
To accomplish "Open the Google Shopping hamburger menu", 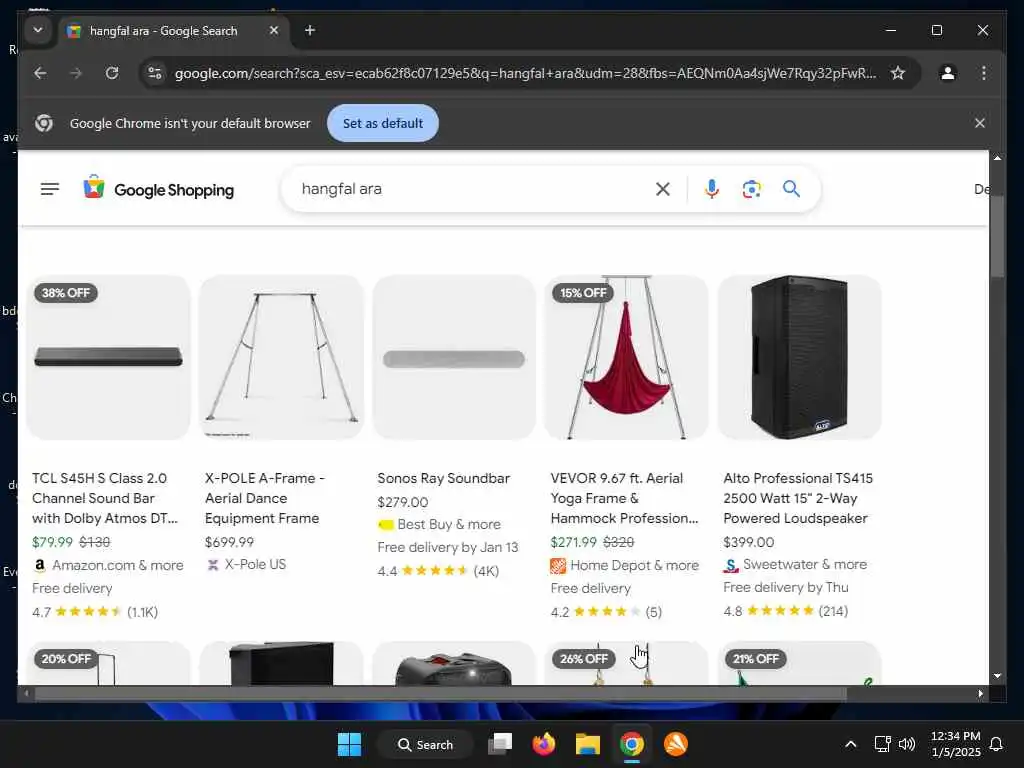I will coord(50,189).
